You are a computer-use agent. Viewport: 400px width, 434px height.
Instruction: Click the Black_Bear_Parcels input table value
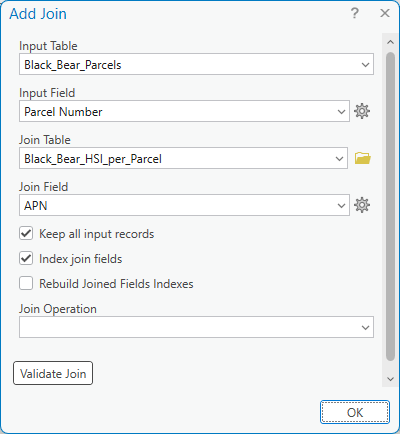click(73, 65)
